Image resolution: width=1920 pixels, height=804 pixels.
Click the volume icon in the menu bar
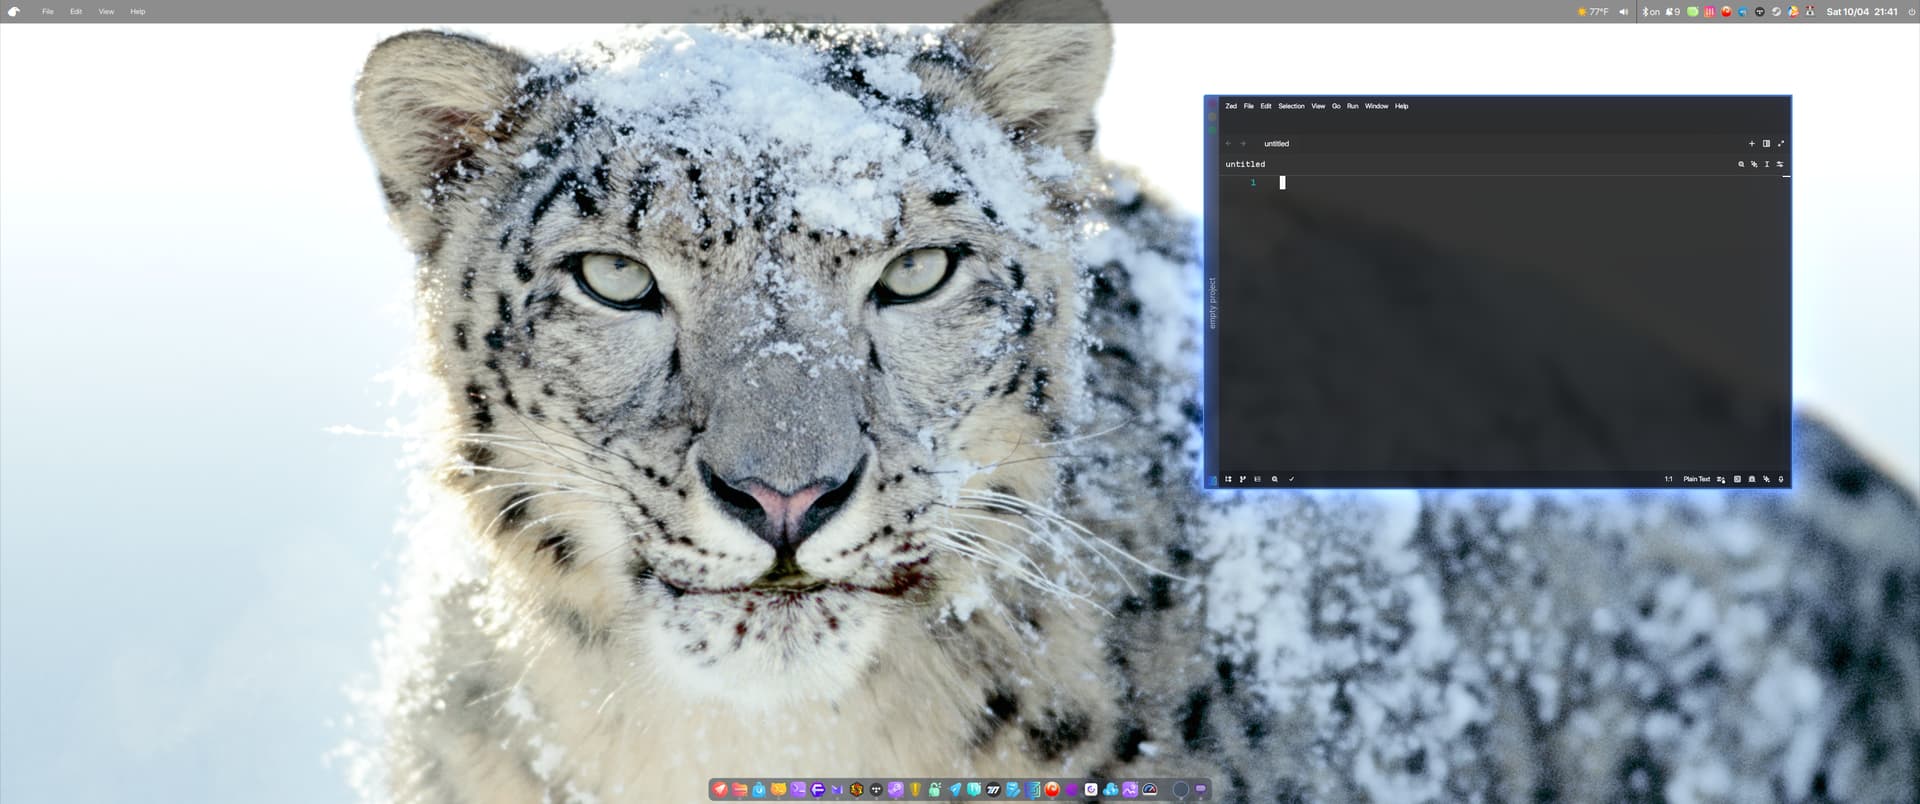(1623, 12)
